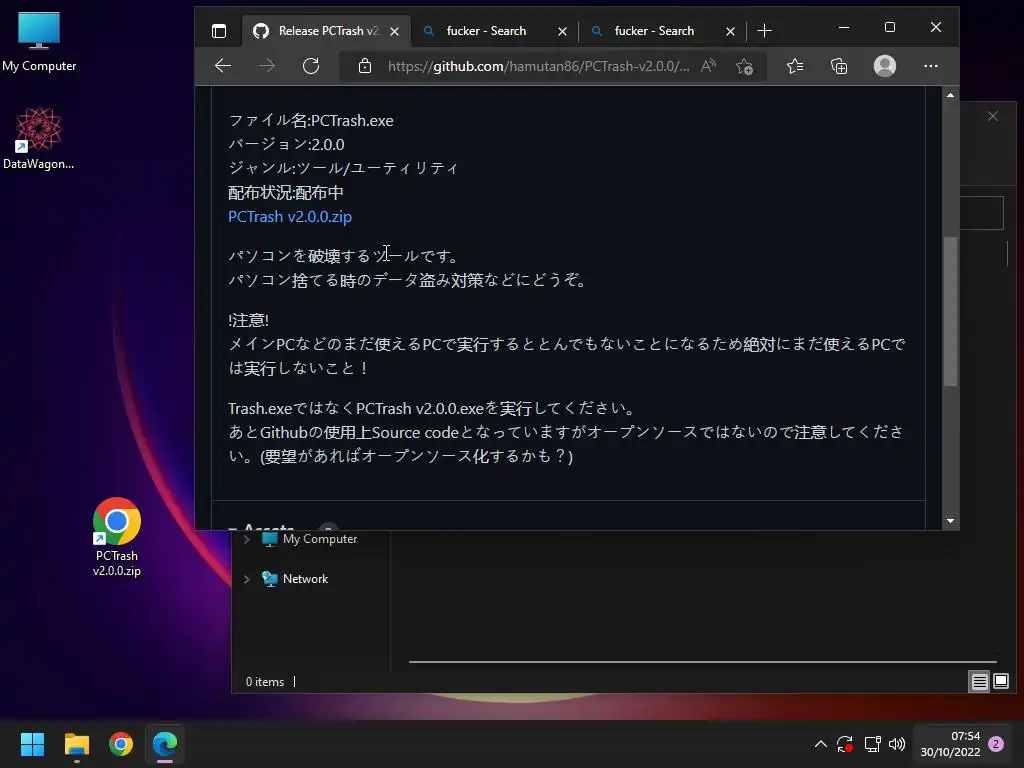Go forward in browser history
Screen dimensions: 1024x768
(266, 66)
